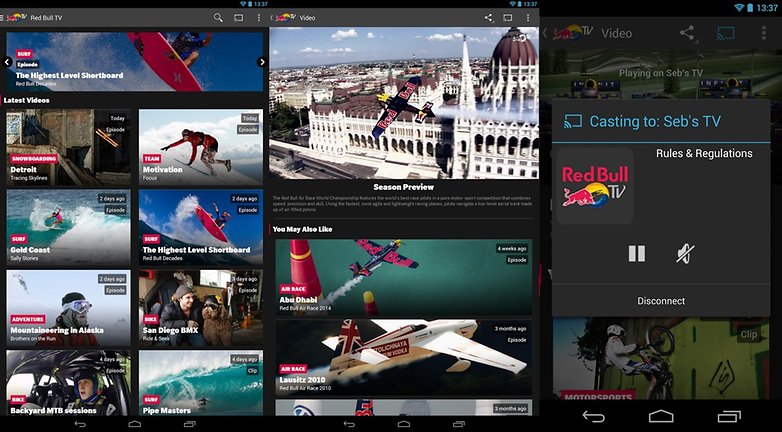Select the Season Preview title
This screenshot has height=432, width=782.
coord(403,187)
